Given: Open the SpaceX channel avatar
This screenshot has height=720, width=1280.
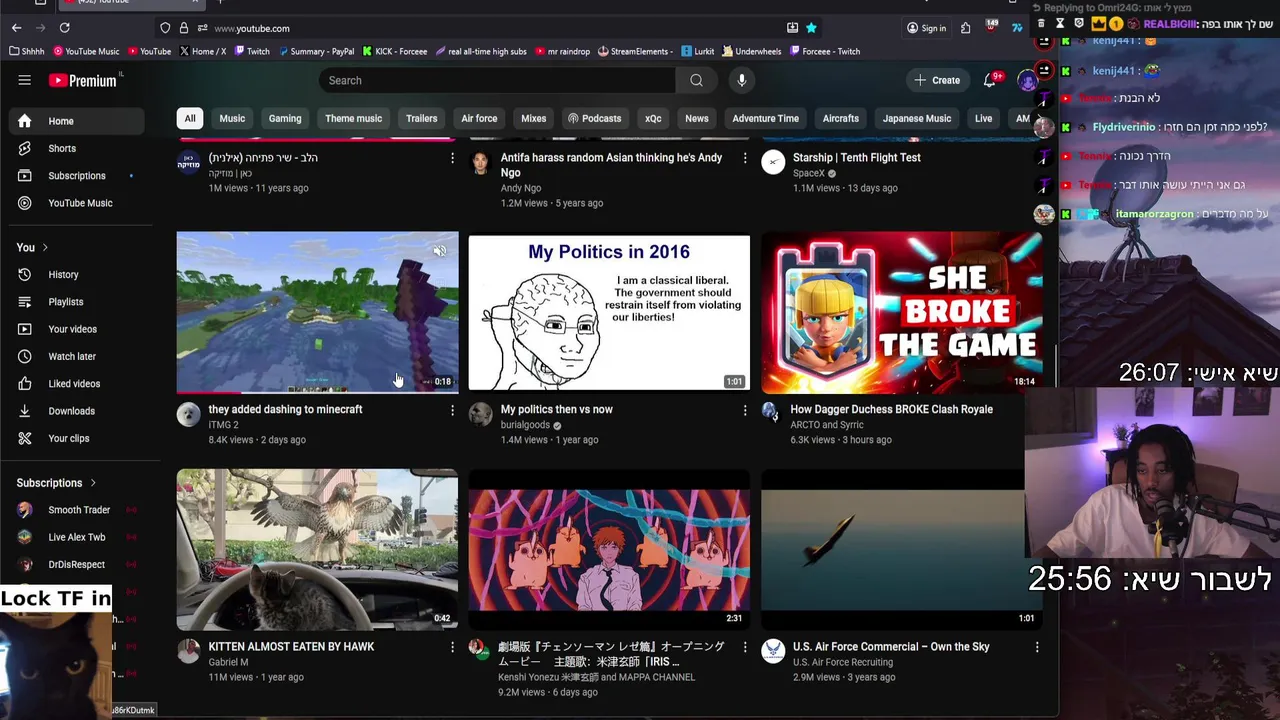Looking at the screenshot, I should 773,163.
